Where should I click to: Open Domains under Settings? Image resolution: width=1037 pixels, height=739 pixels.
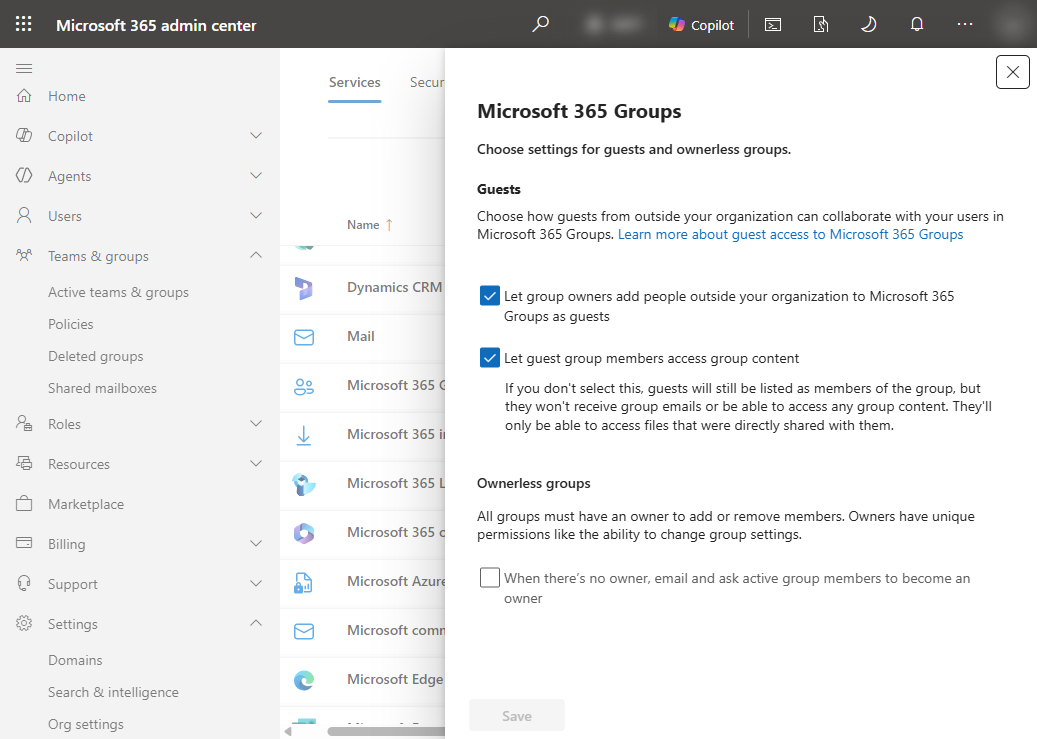[75, 660]
